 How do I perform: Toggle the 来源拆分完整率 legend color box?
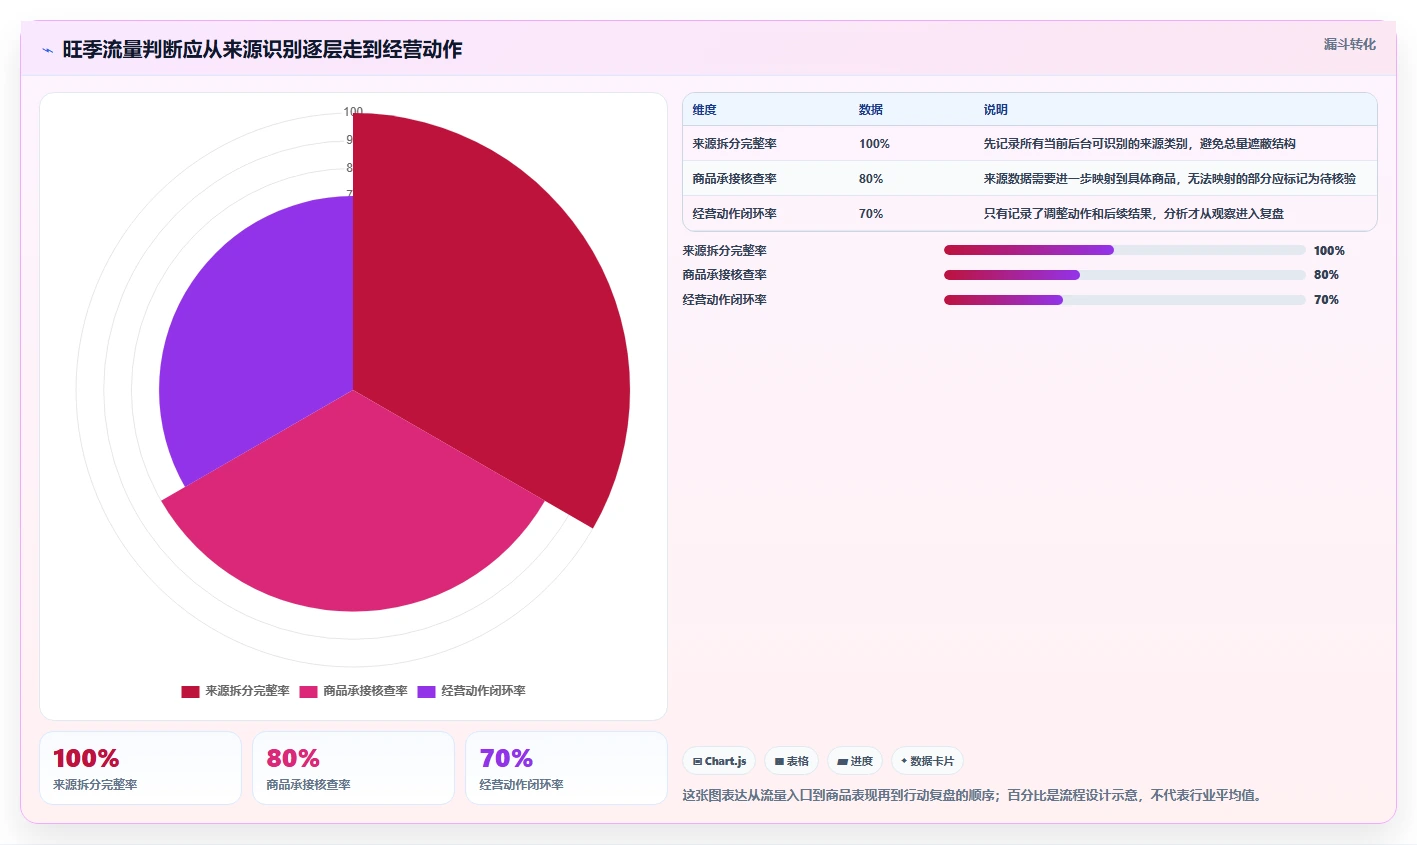[x=190, y=692]
